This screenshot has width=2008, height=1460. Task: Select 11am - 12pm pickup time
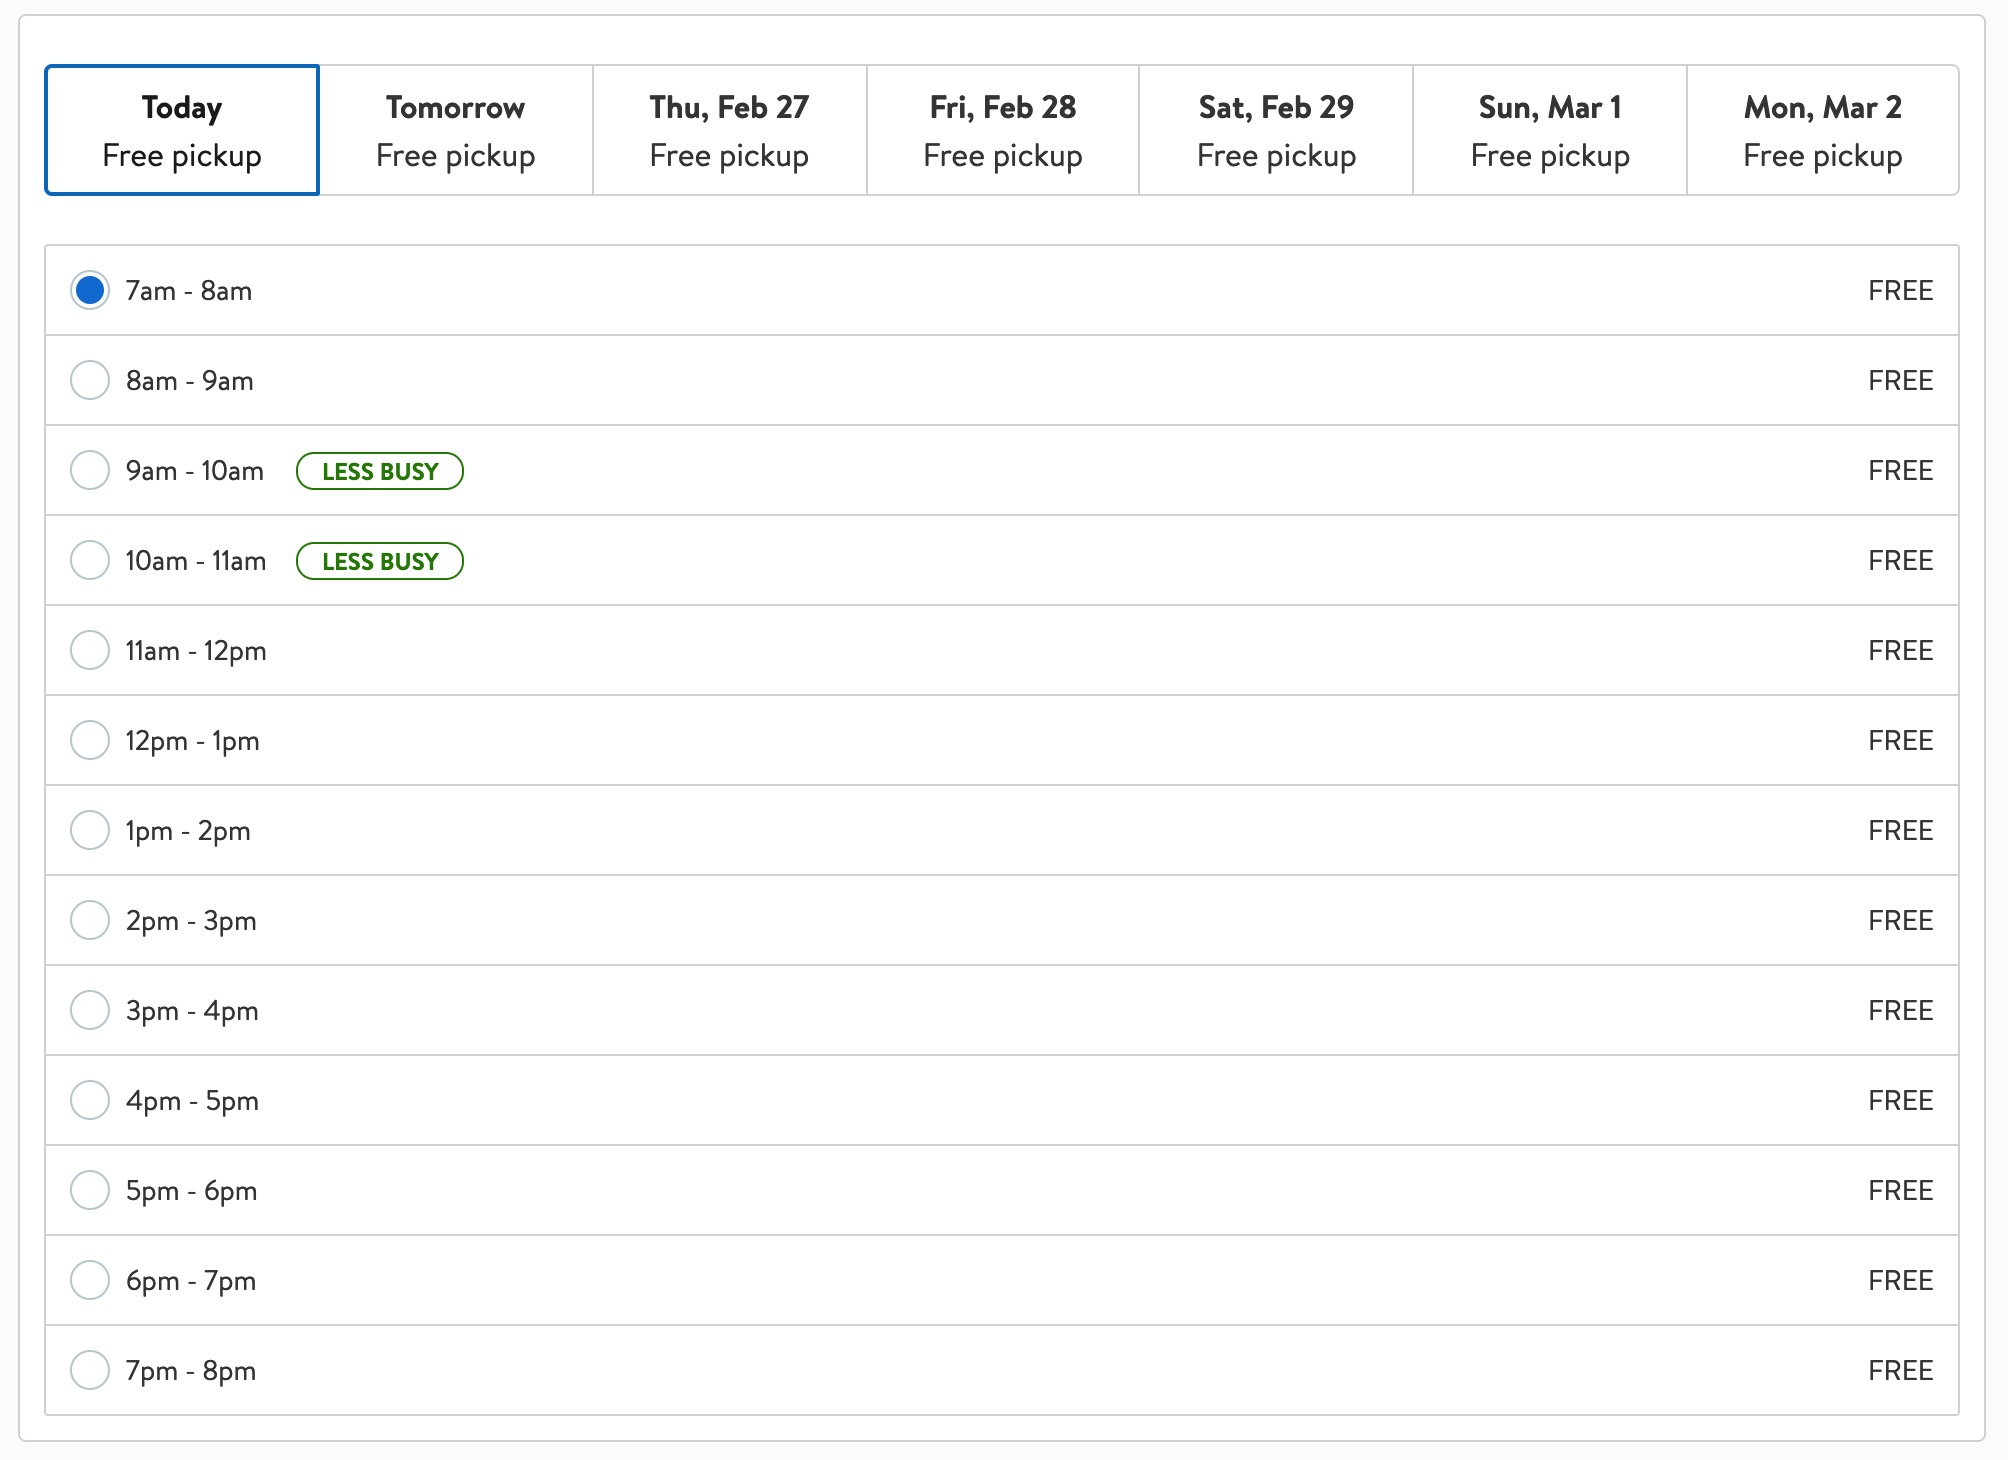tap(90, 651)
